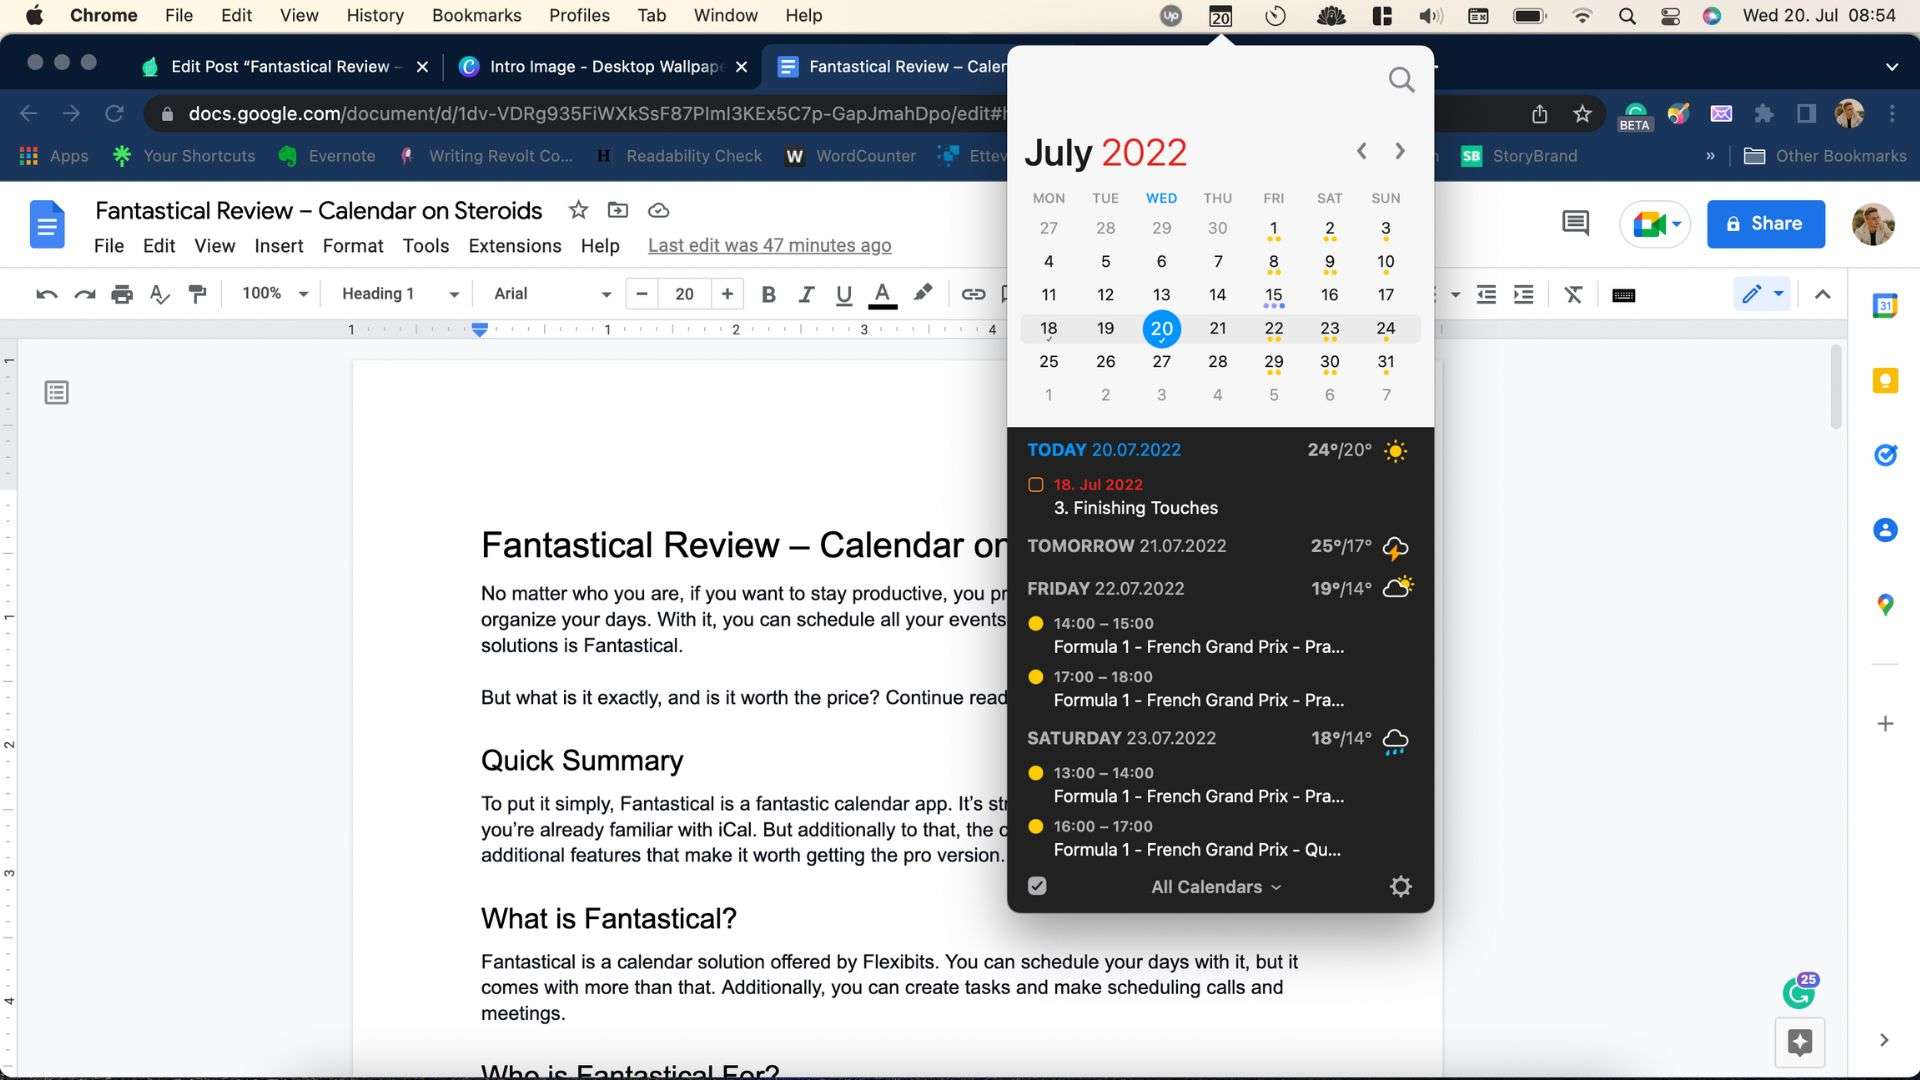Open the text color picker
1920x1080 pixels.
click(882, 294)
